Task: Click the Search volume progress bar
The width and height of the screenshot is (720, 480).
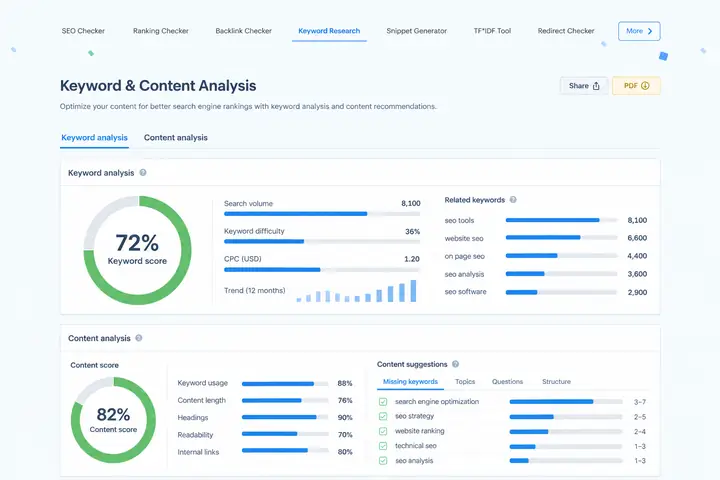Action: 322,214
